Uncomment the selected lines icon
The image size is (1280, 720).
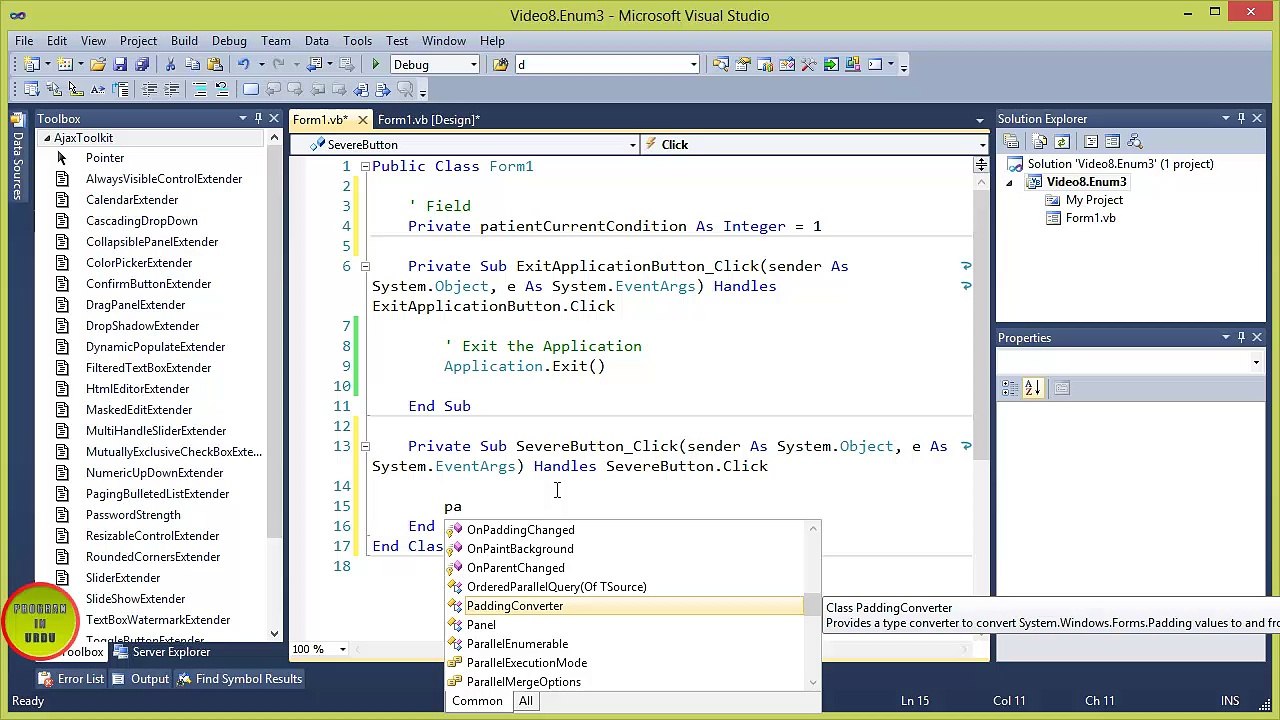[222, 90]
